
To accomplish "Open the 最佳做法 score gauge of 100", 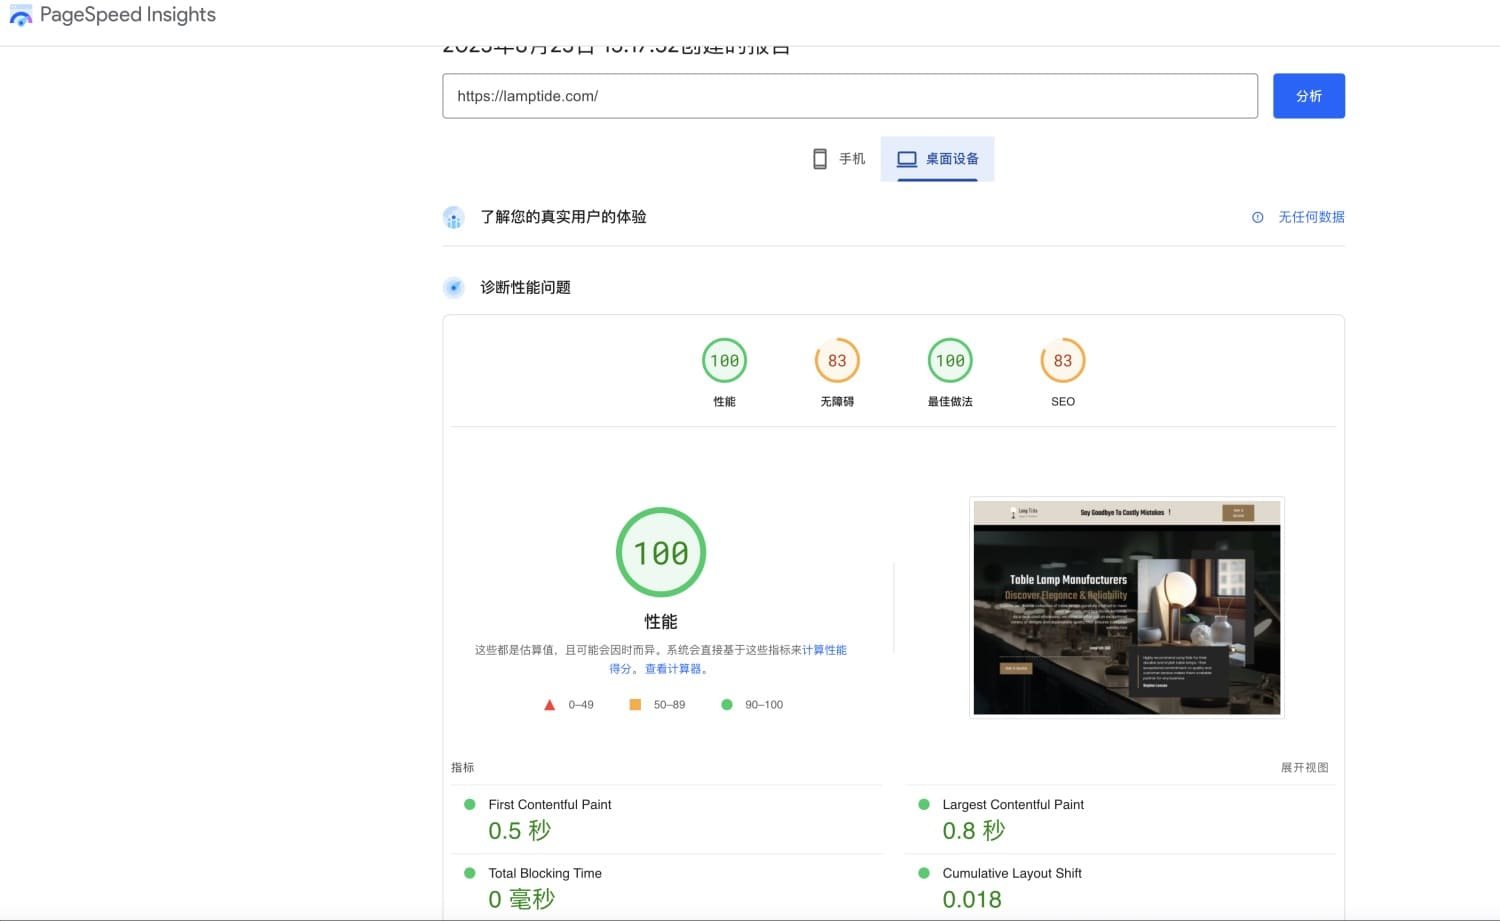I will (x=950, y=361).
